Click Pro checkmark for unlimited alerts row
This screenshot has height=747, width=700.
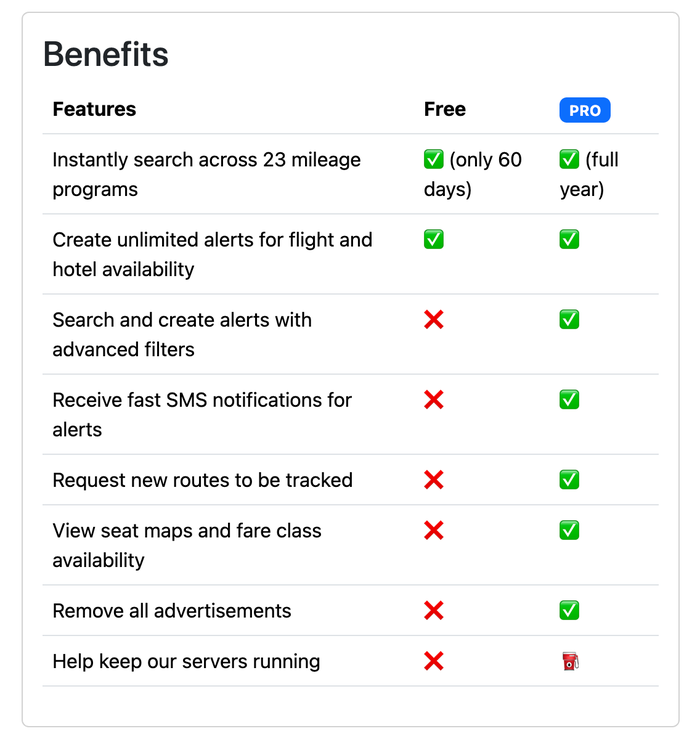tap(569, 239)
